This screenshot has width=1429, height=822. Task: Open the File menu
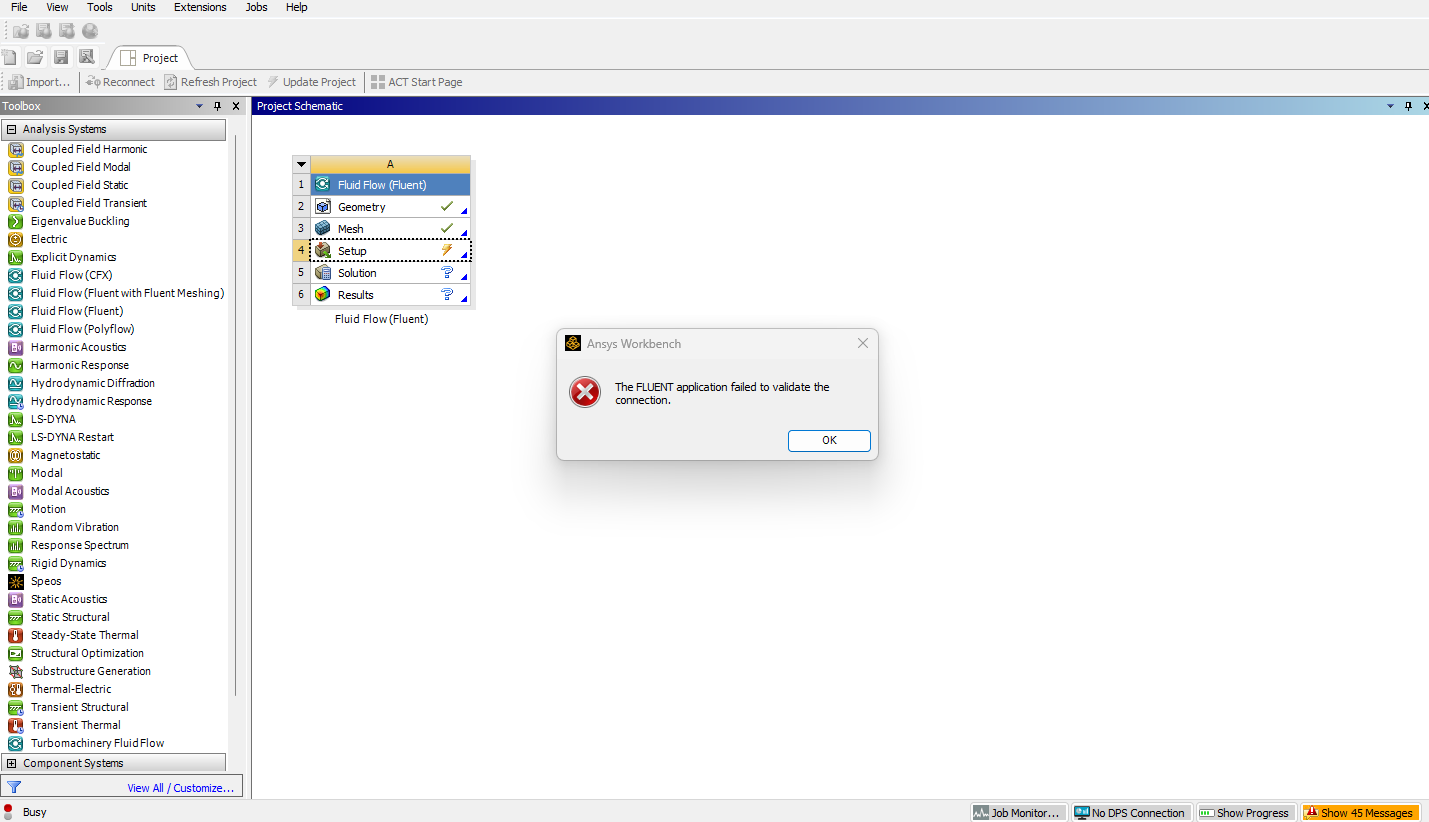19,7
